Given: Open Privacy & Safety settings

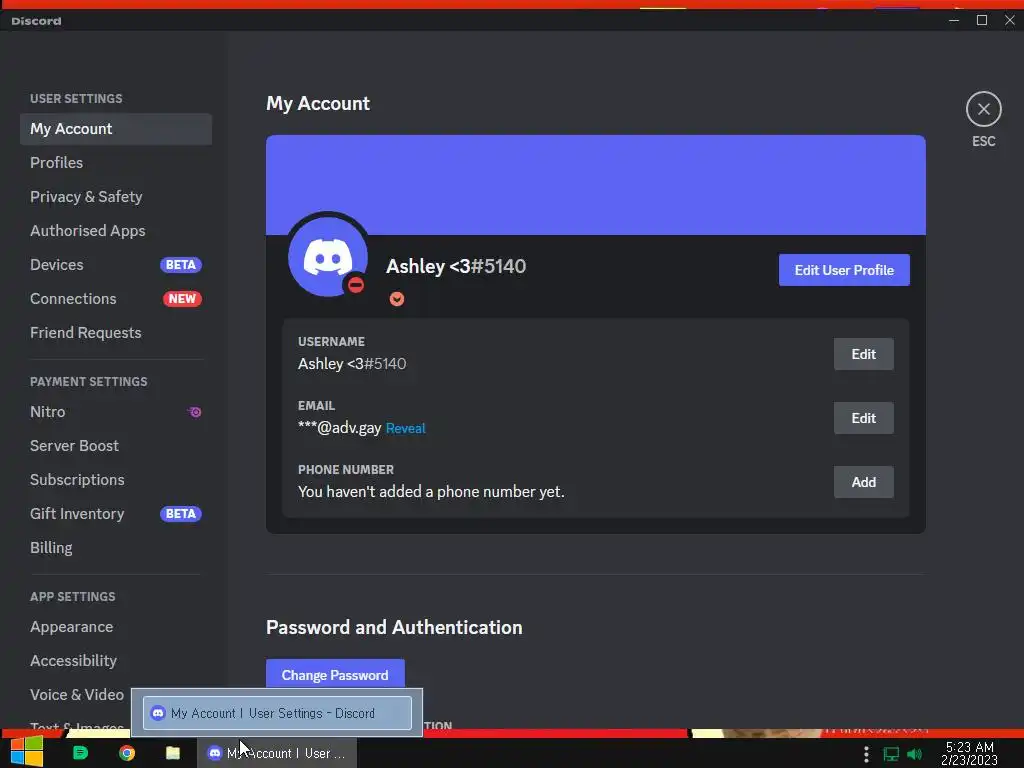Looking at the screenshot, I should point(116,197).
